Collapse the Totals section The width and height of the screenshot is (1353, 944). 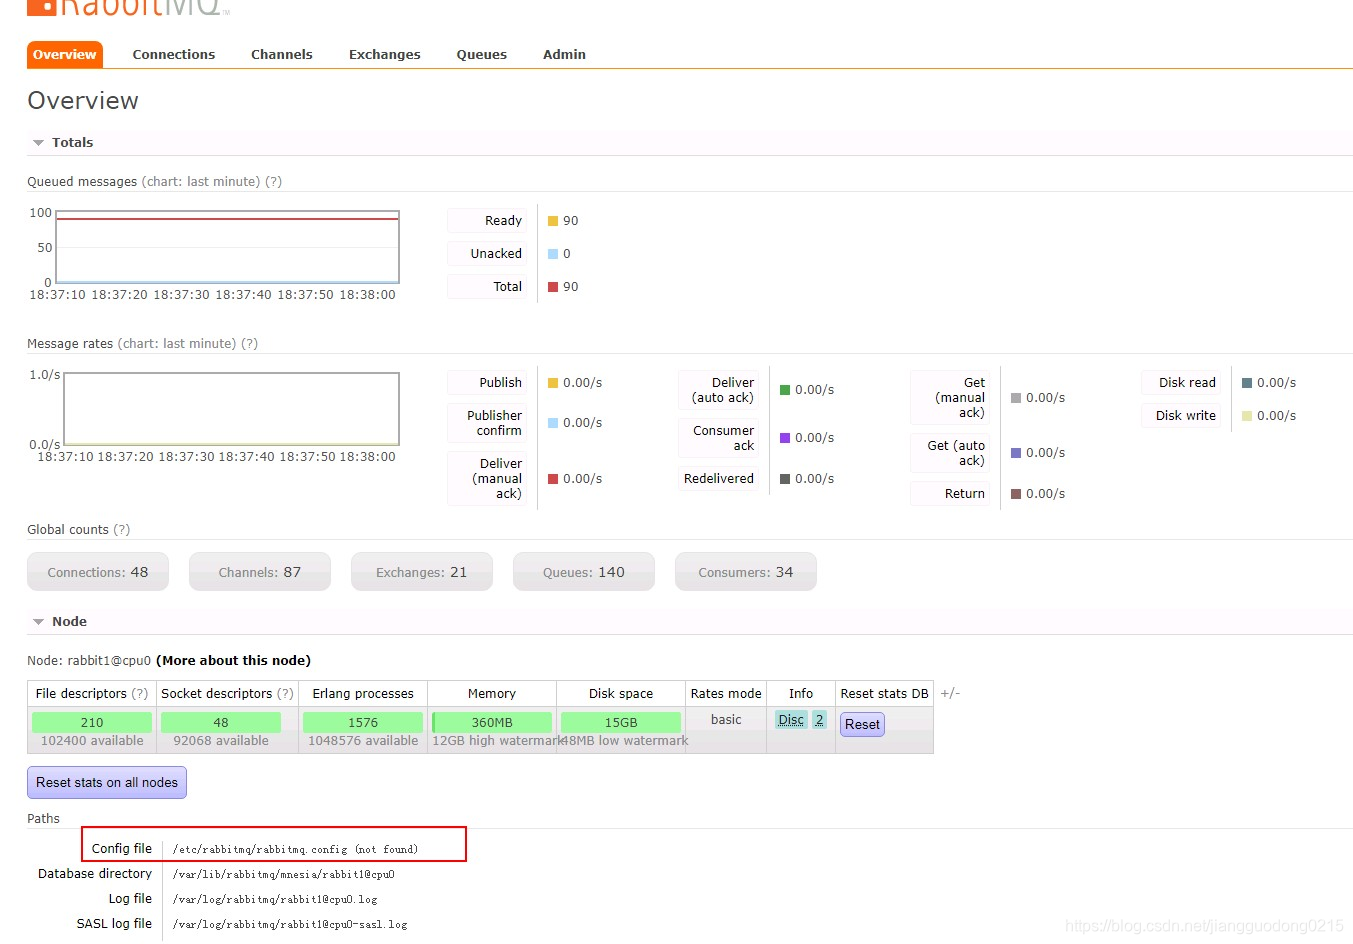tap(38, 142)
